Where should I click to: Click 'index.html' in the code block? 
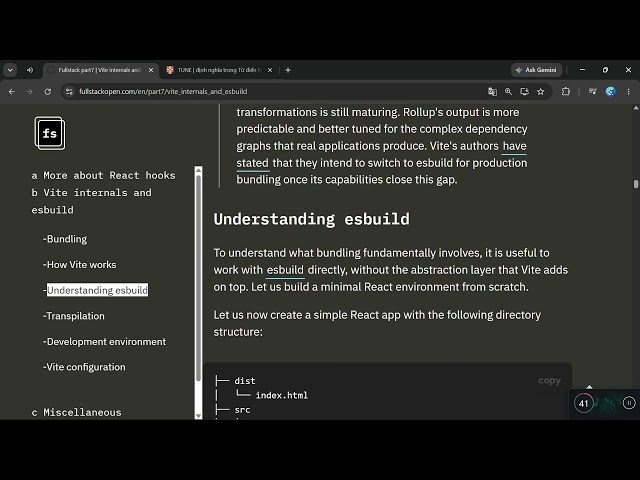282,396
